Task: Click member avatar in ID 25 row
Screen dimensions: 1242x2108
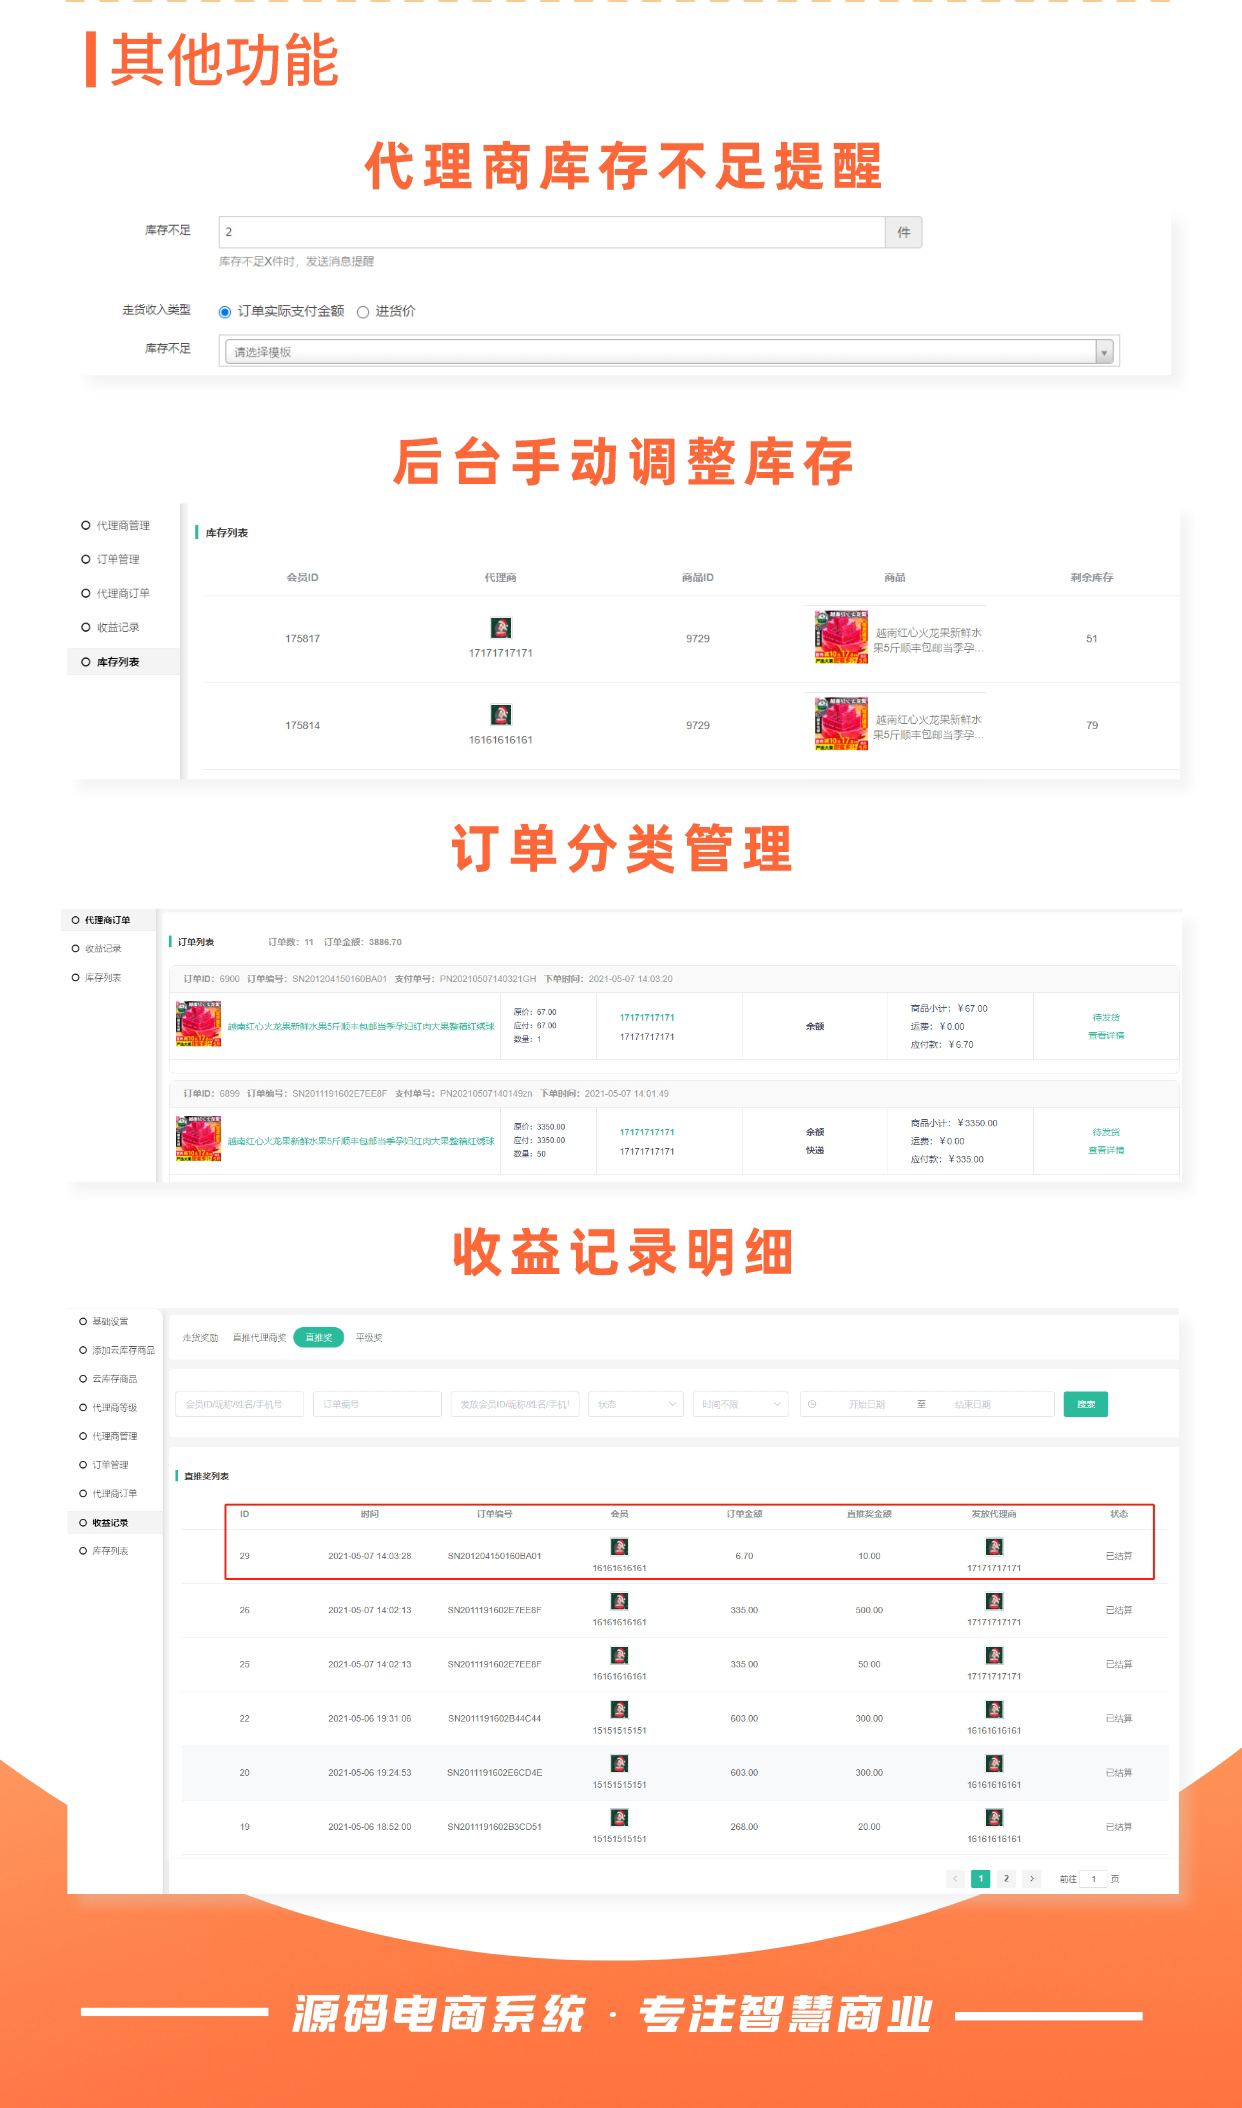Action: [619, 1654]
